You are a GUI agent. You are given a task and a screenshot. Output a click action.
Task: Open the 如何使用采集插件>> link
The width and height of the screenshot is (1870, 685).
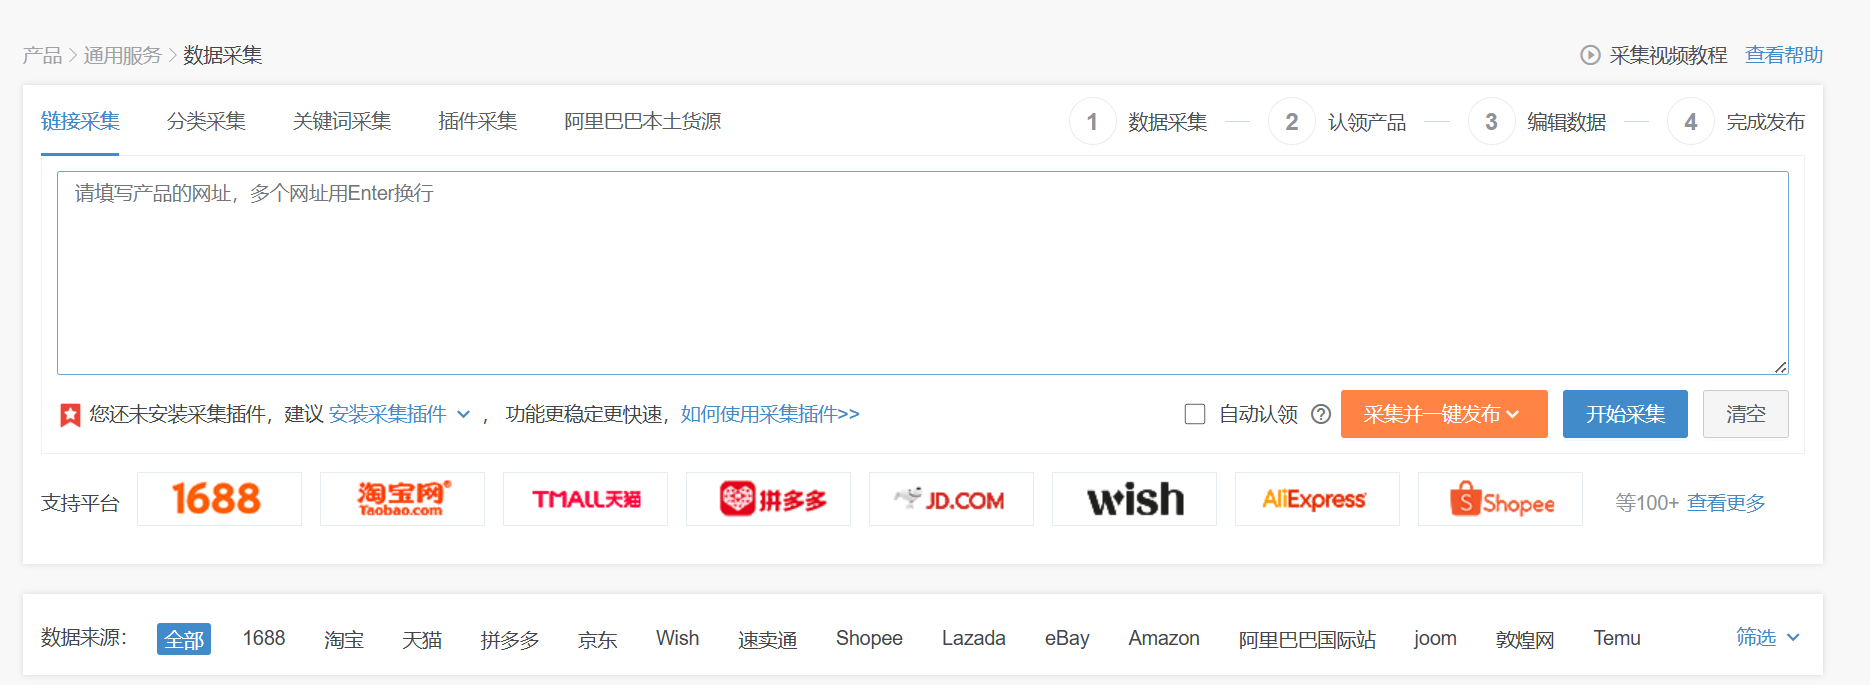pos(770,414)
